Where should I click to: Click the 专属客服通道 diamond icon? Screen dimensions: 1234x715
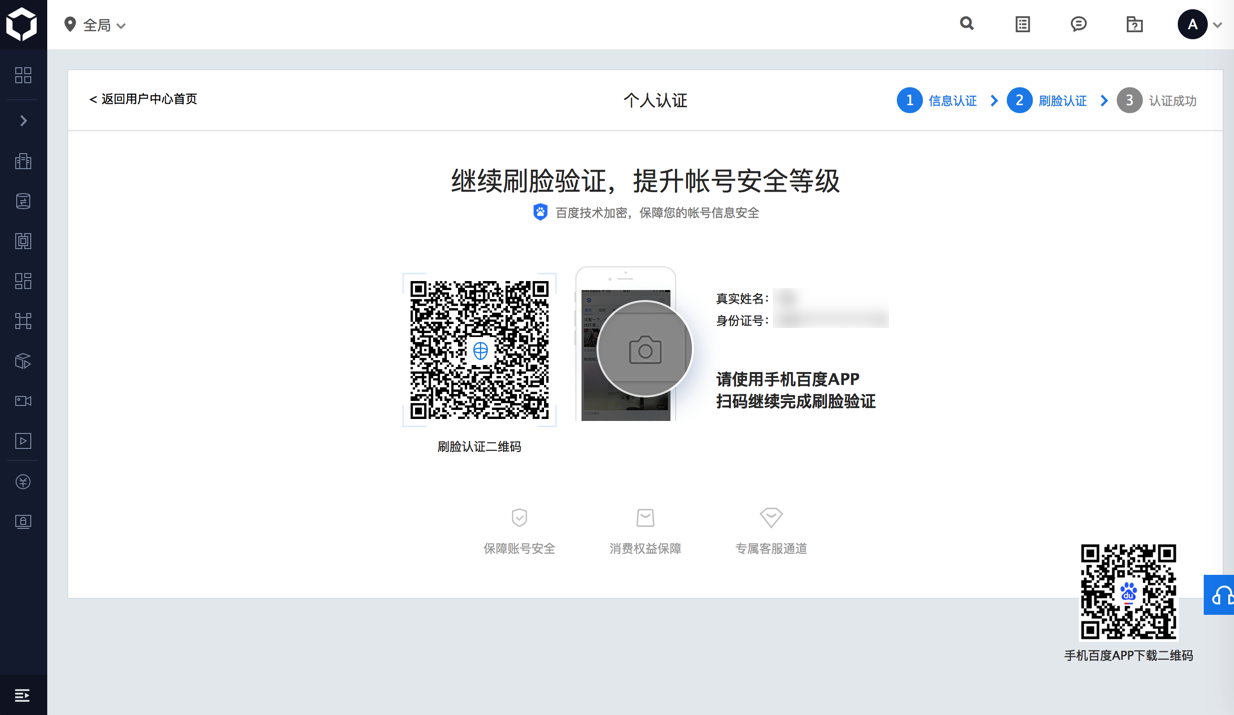point(771,517)
